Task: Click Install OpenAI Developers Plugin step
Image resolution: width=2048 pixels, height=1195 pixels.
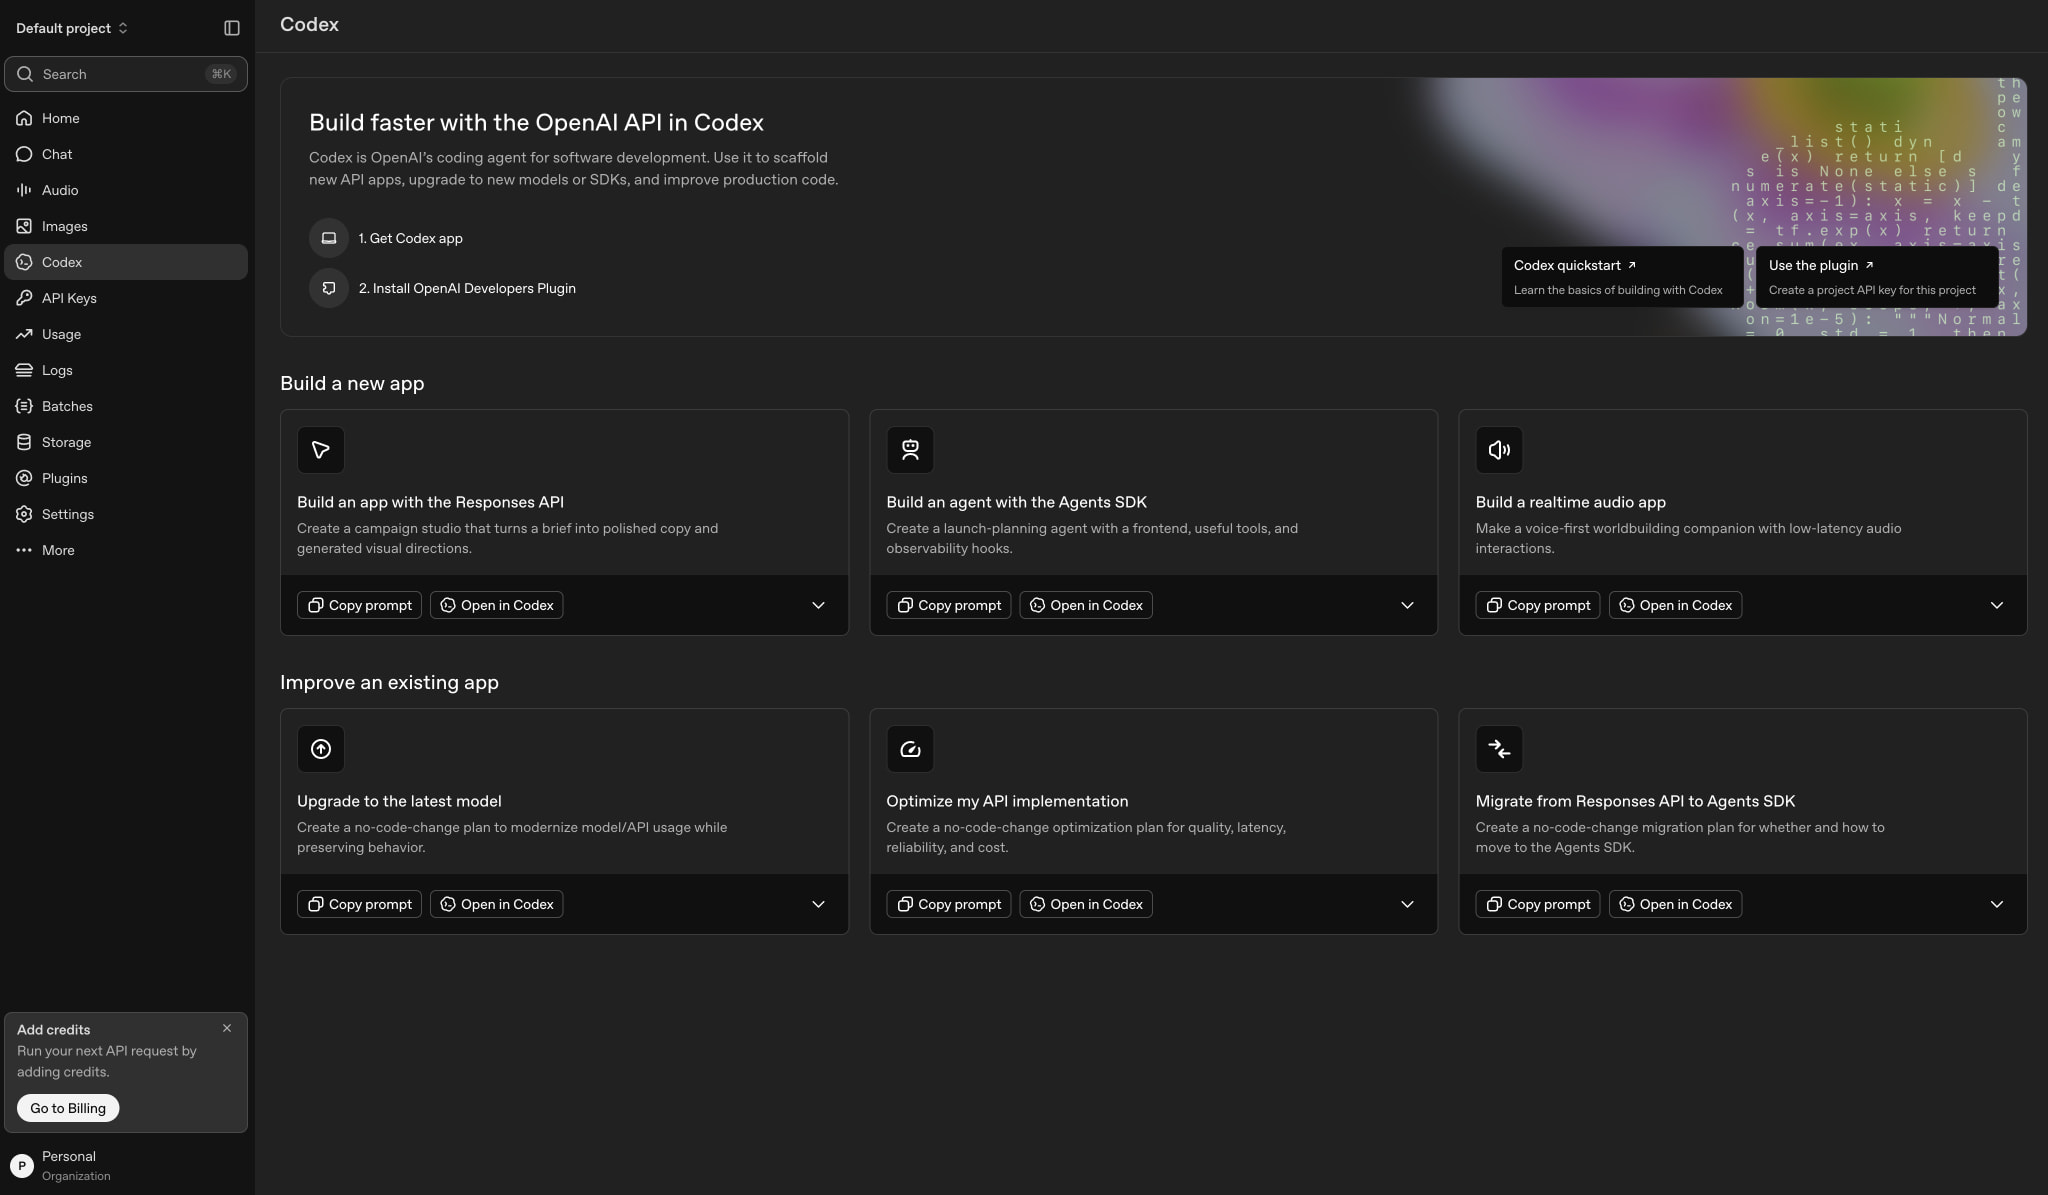Action: (x=442, y=288)
